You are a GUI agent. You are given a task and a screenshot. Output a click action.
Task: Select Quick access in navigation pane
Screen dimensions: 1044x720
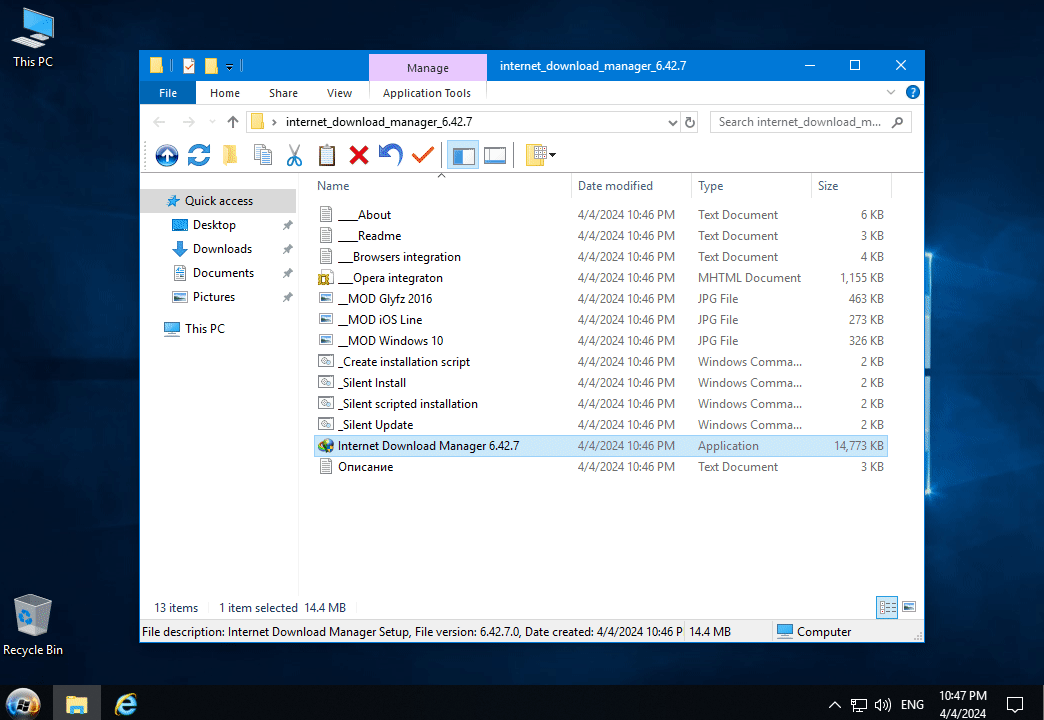pos(218,200)
